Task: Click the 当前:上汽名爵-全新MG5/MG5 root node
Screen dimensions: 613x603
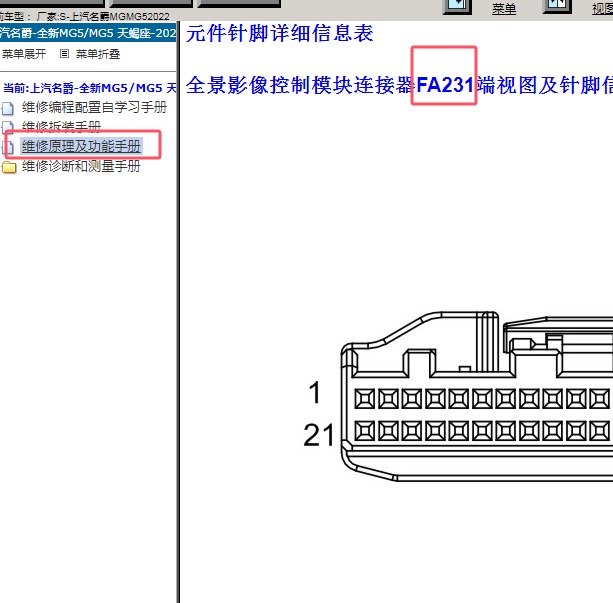Action: (90, 88)
